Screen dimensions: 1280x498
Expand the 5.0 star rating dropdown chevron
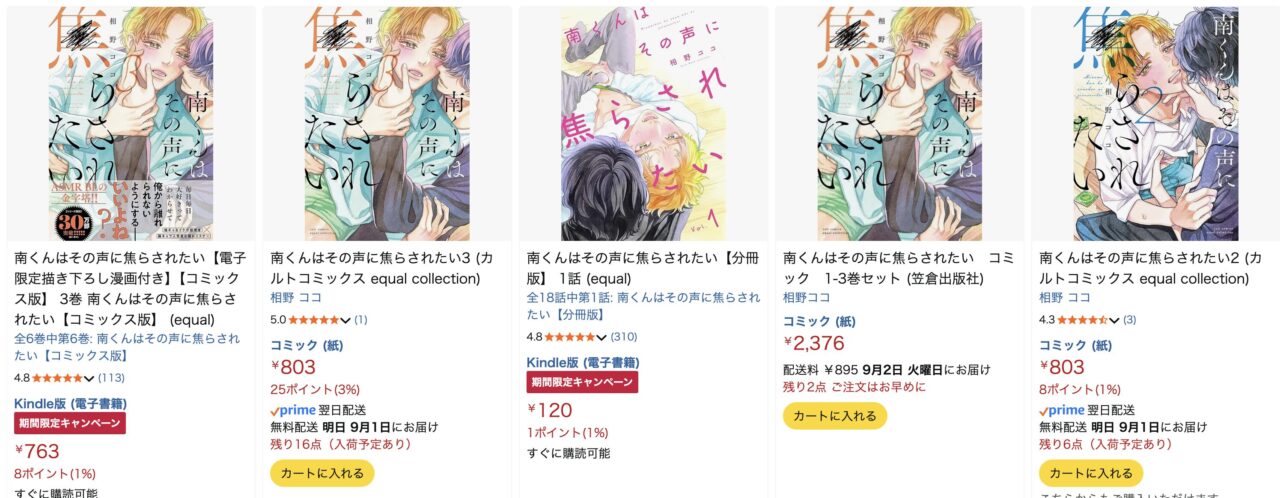[x=346, y=320]
